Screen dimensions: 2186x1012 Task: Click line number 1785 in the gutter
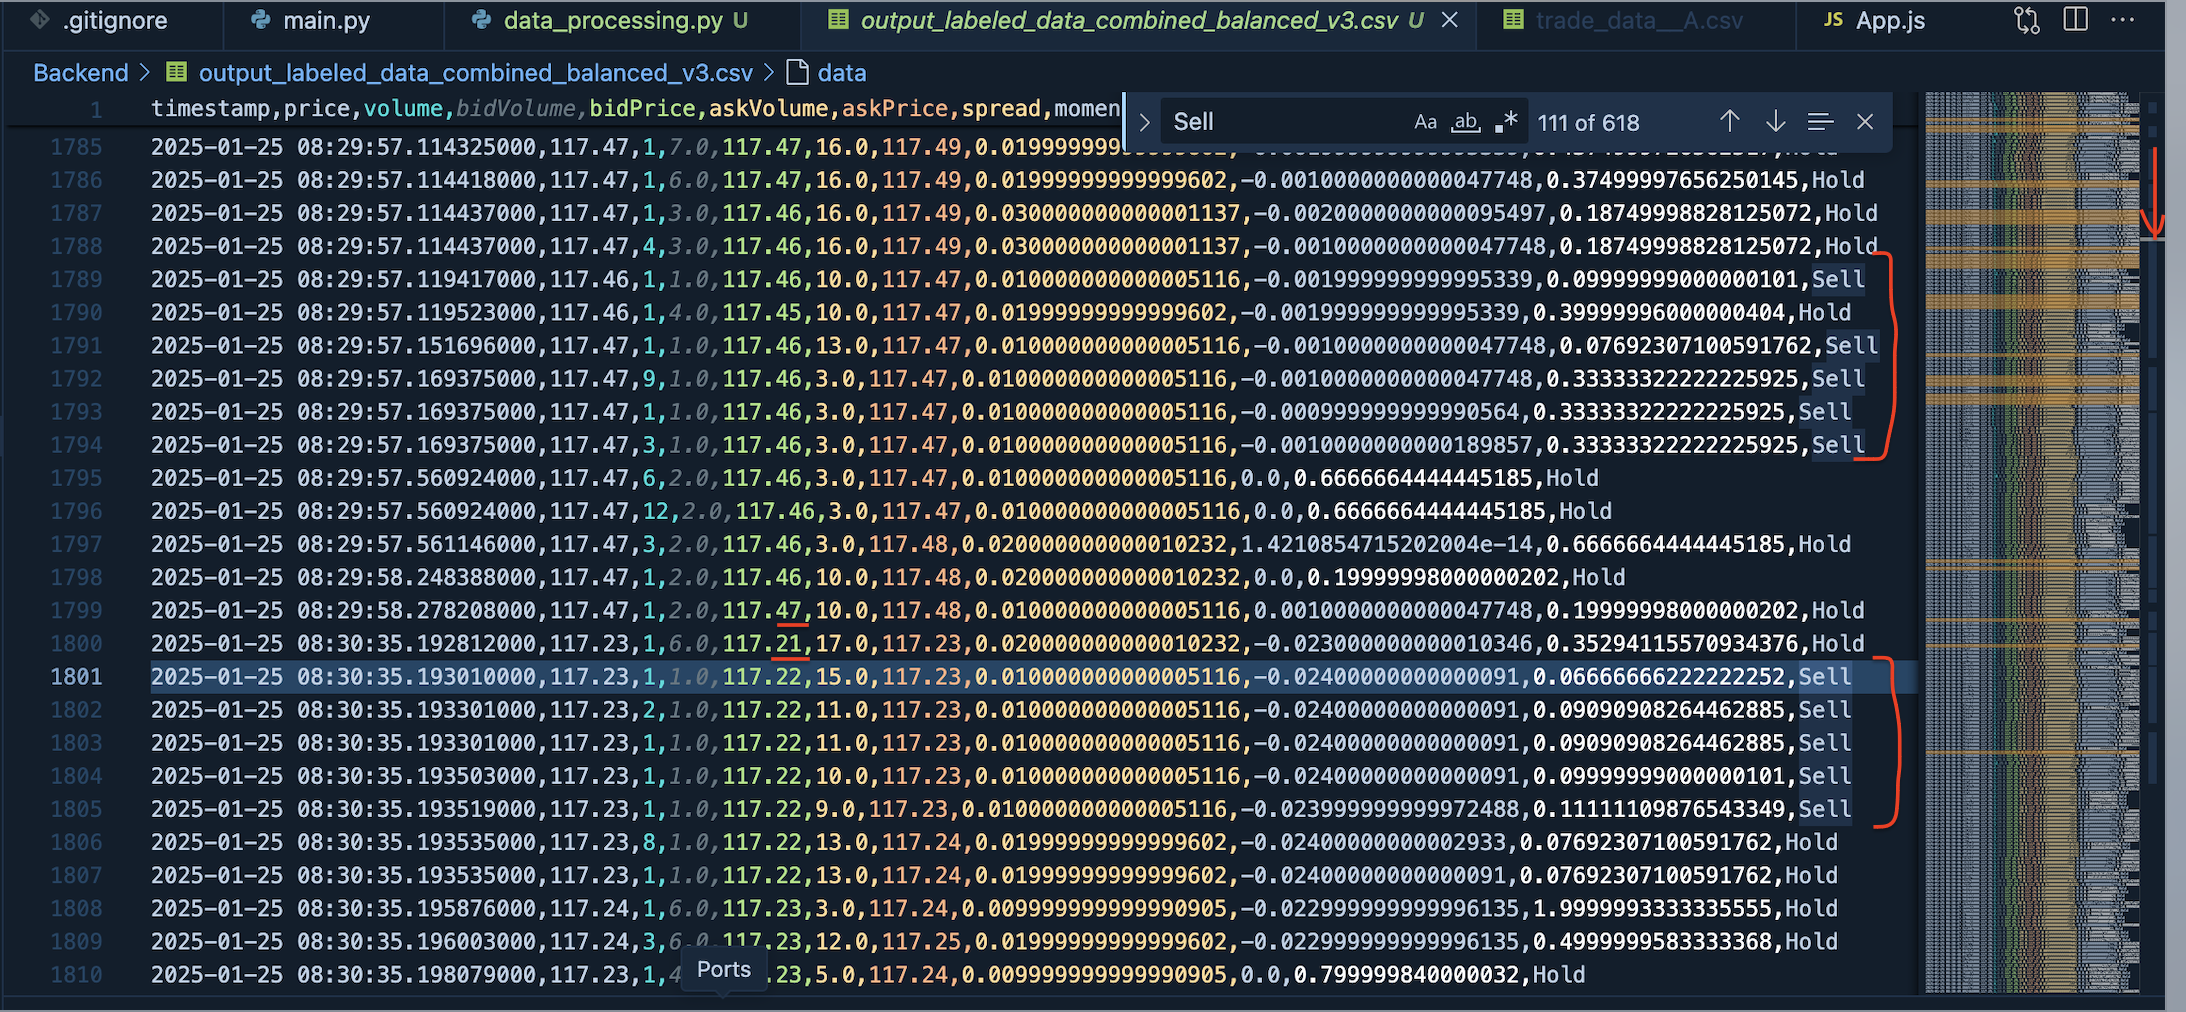tap(77, 147)
